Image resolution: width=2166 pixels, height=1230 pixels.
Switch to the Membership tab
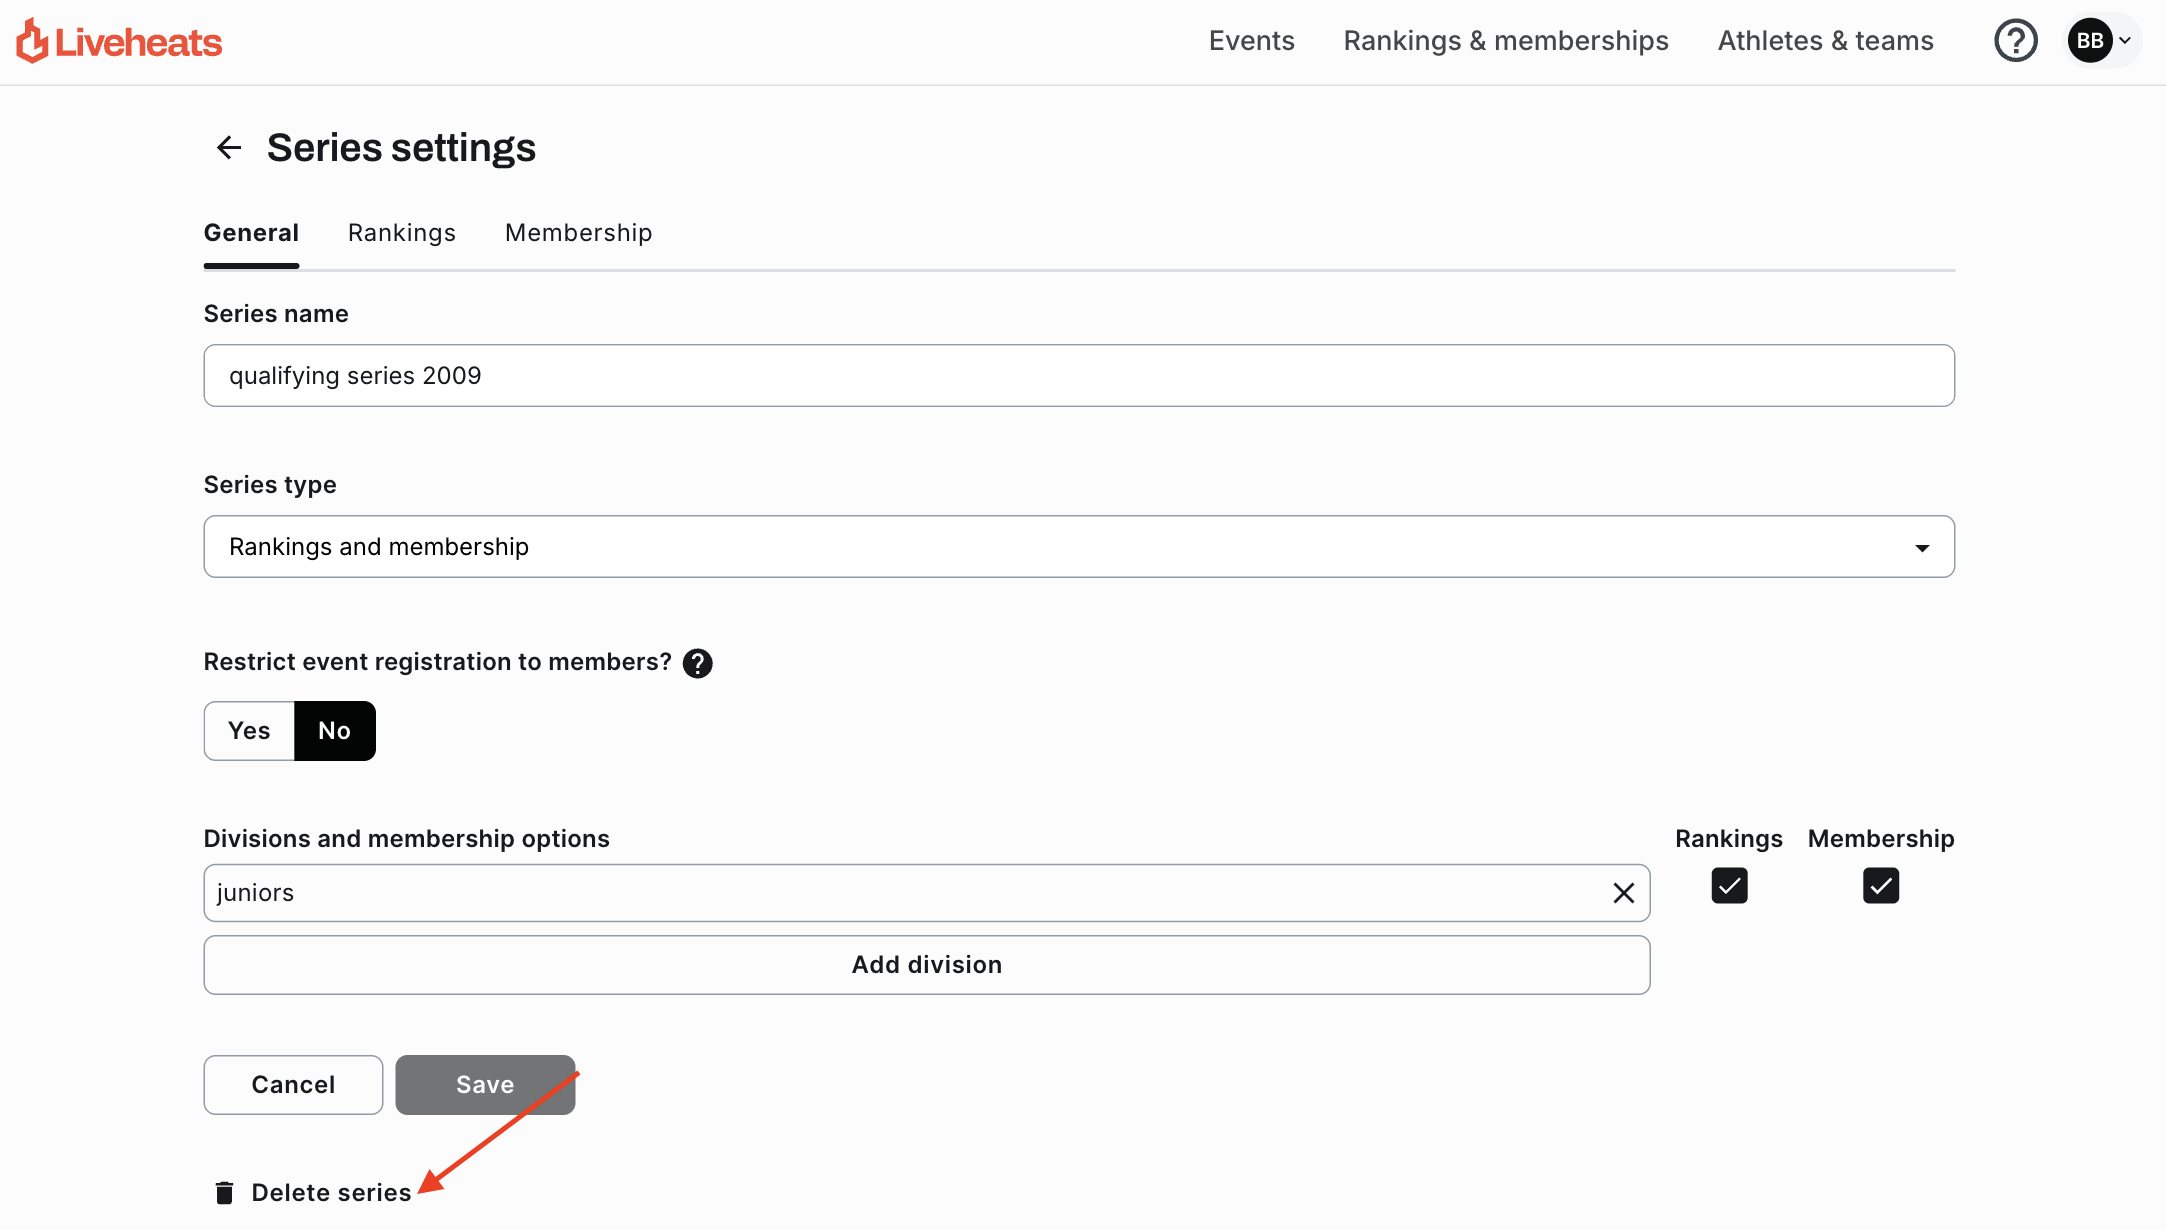[x=579, y=233]
